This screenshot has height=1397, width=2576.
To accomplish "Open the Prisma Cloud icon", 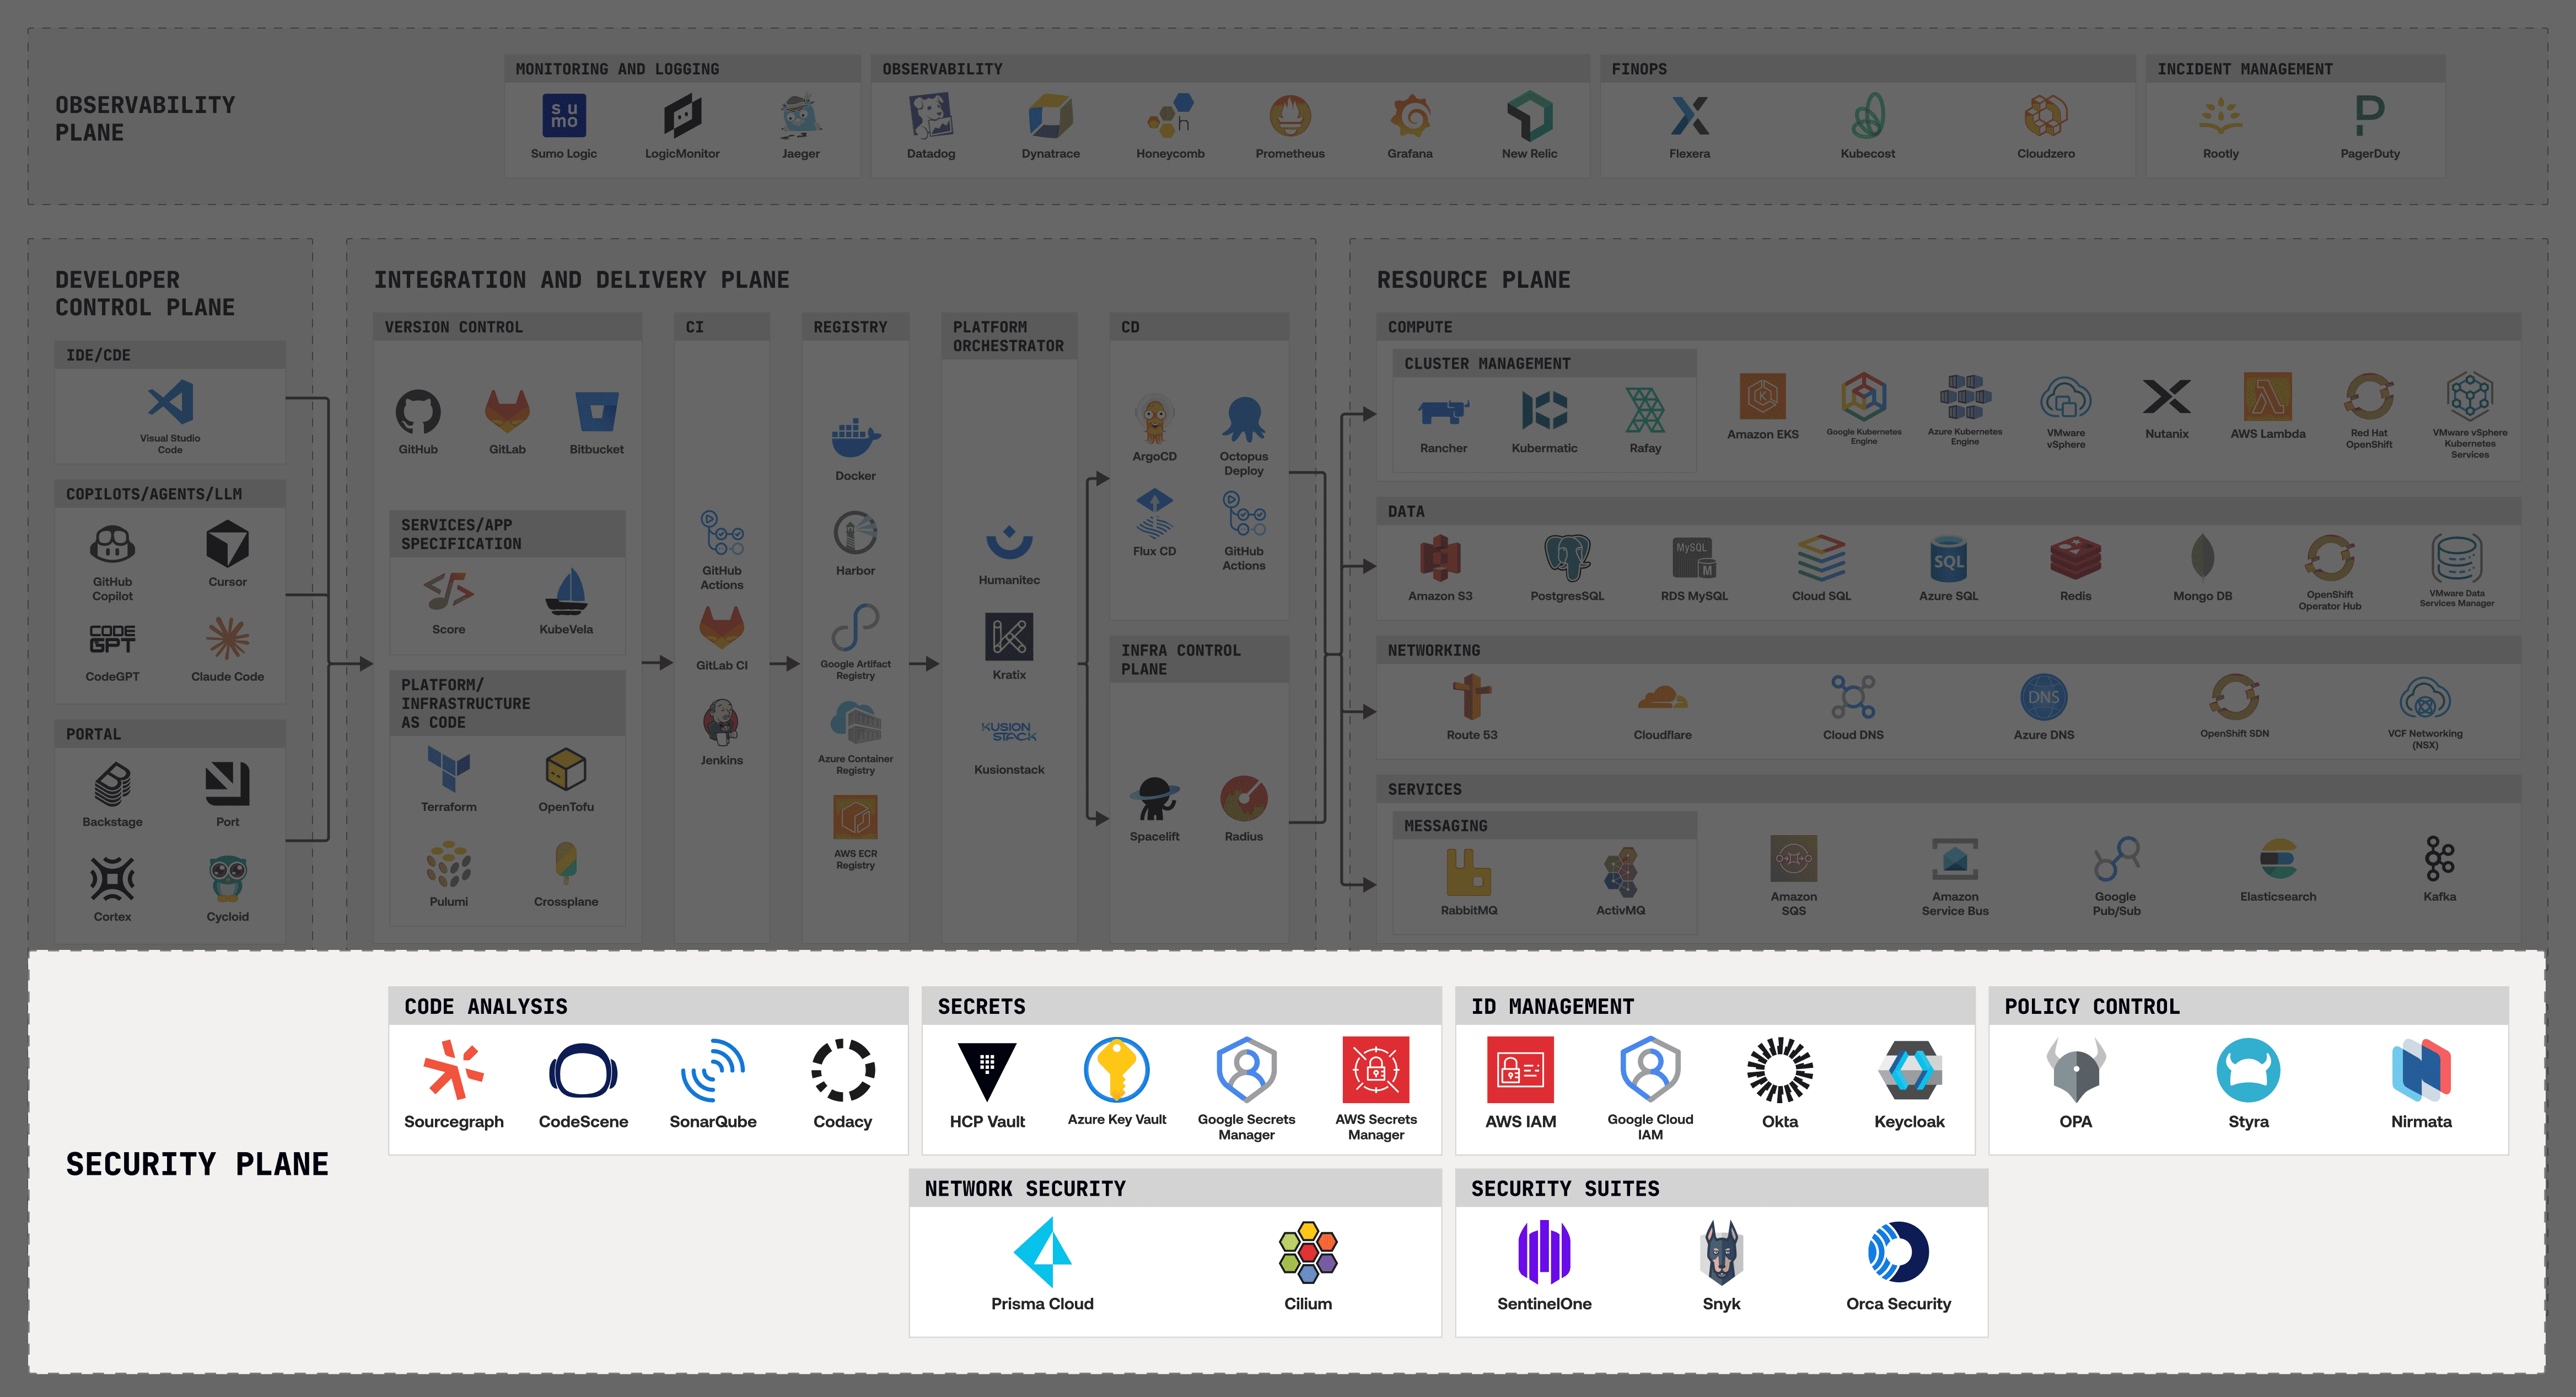I will coord(1042,1252).
